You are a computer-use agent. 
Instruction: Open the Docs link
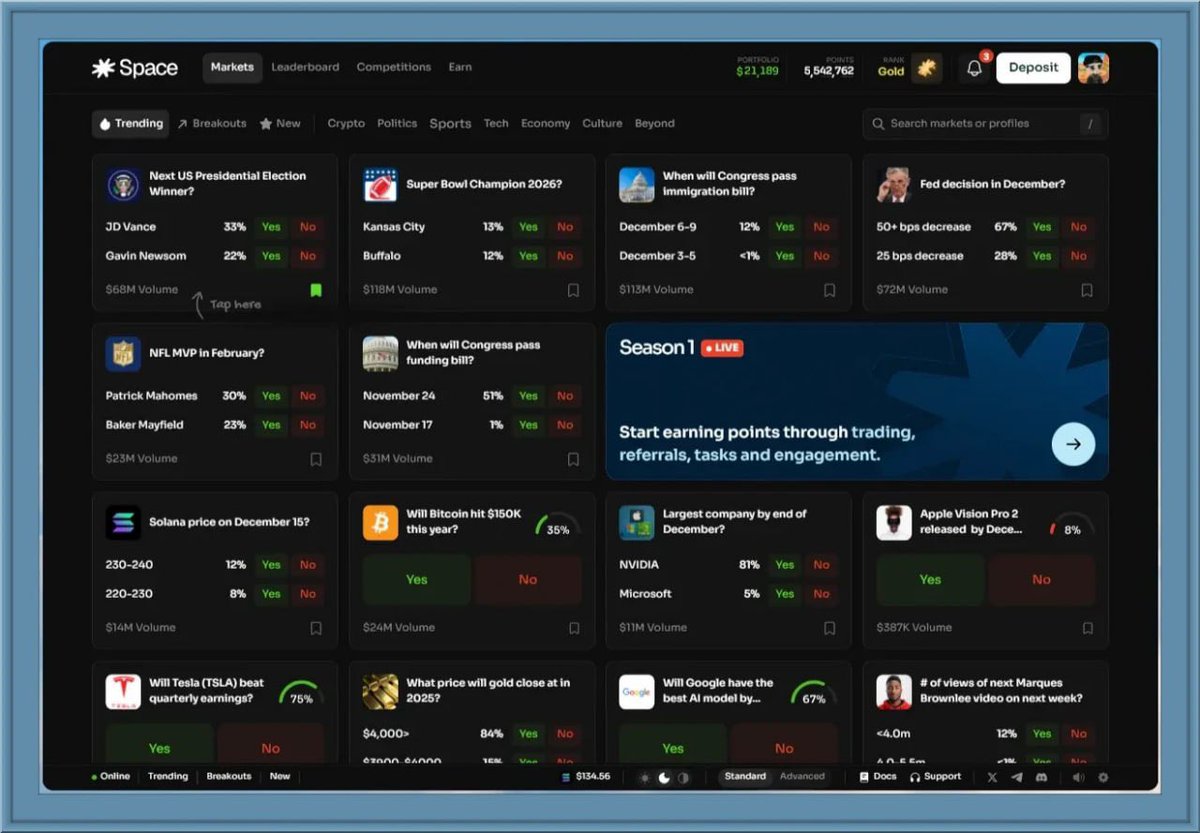tap(878, 777)
